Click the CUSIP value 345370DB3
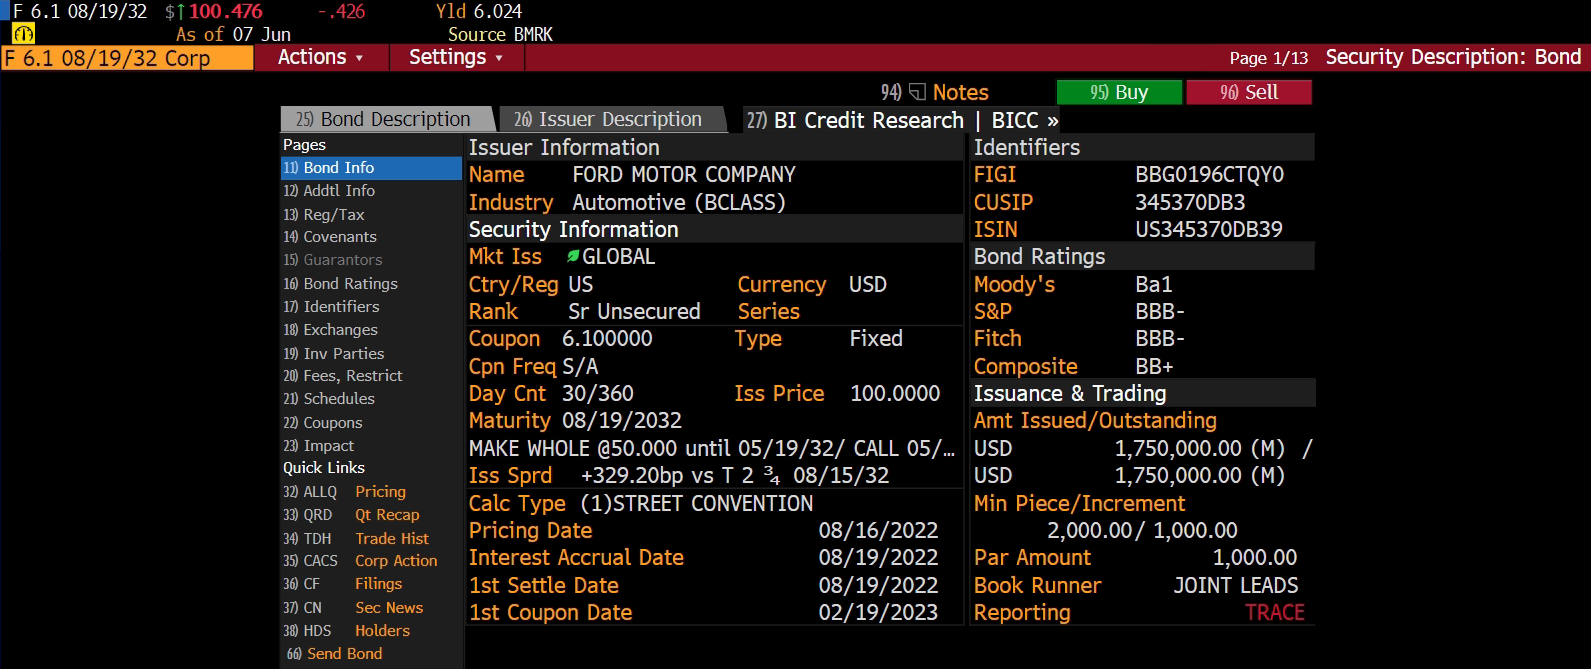 tap(1191, 203)
